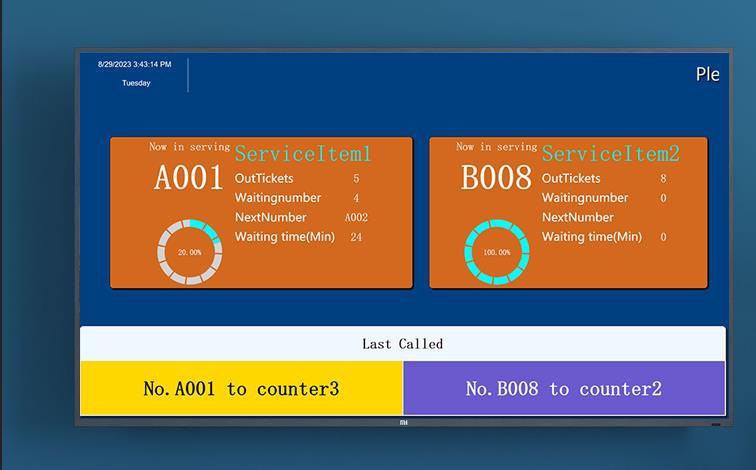Click the Tuesday weekday label
The height and width of the screenshot is (470, 756).
coord(136,83)
